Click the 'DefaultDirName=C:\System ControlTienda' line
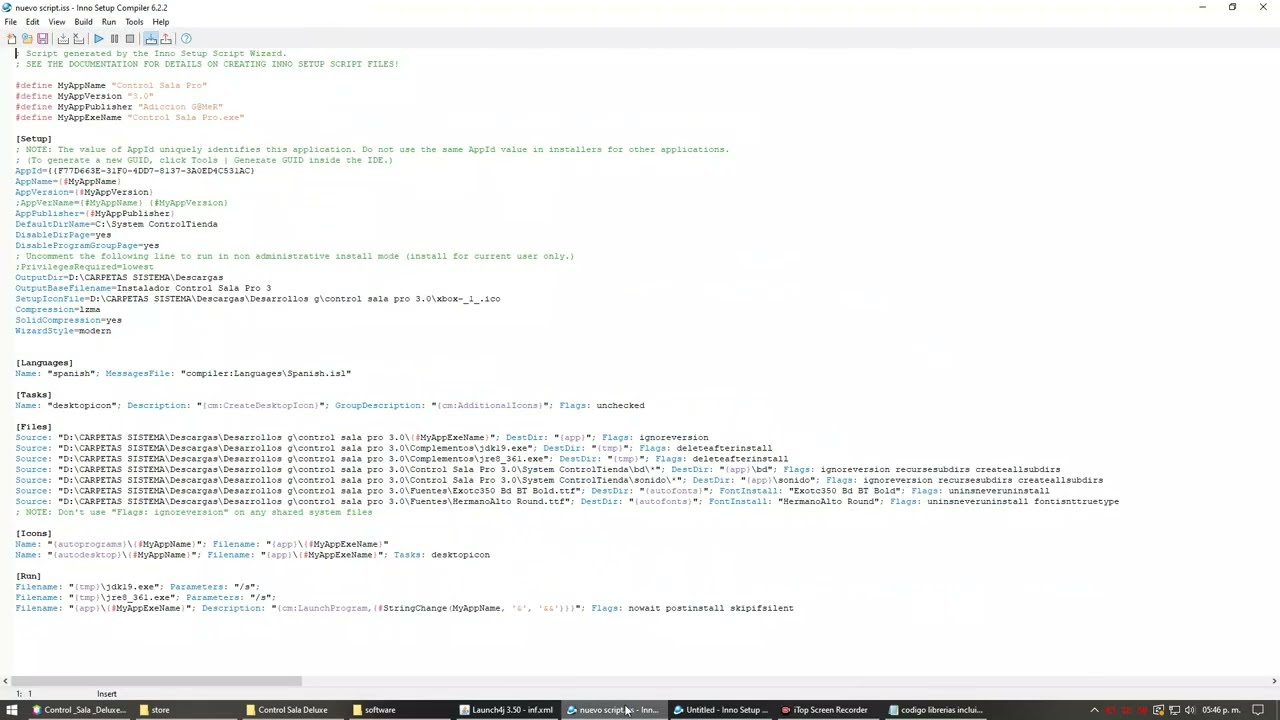This screenshot has width=1280, height=720. [116, 225]
